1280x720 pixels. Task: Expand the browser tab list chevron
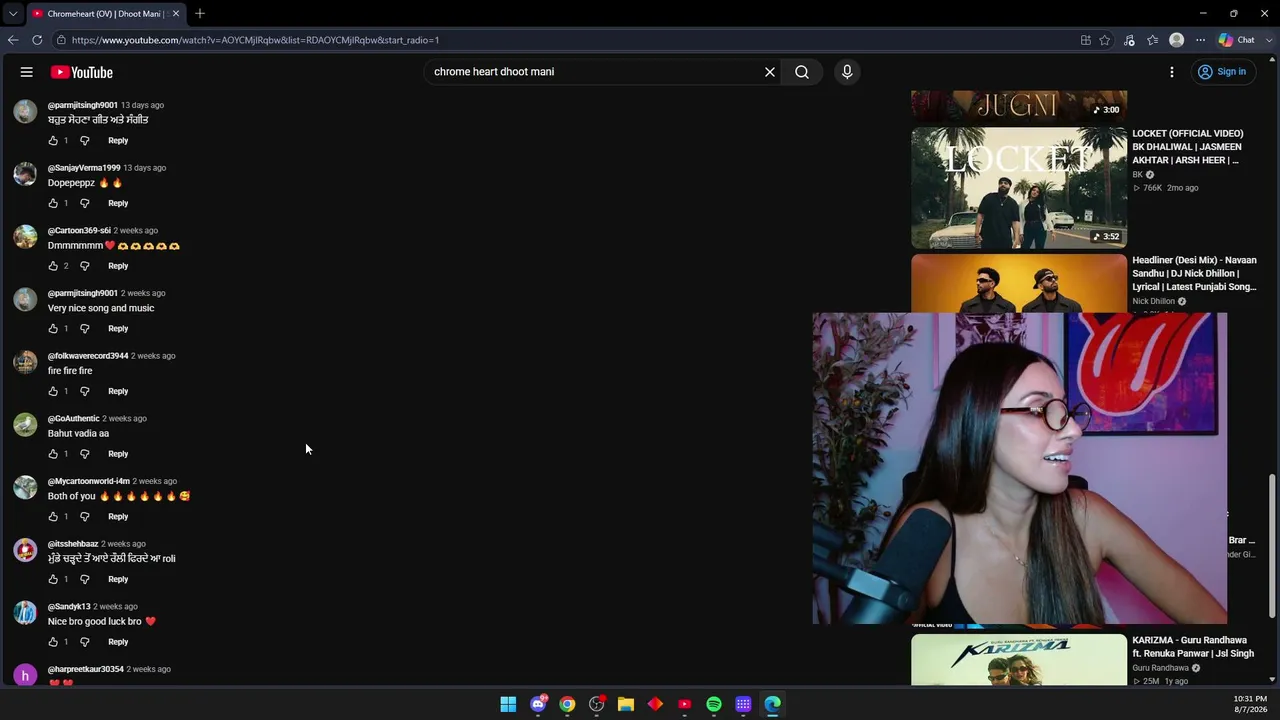pyautogui.click(x=12, y=13)
